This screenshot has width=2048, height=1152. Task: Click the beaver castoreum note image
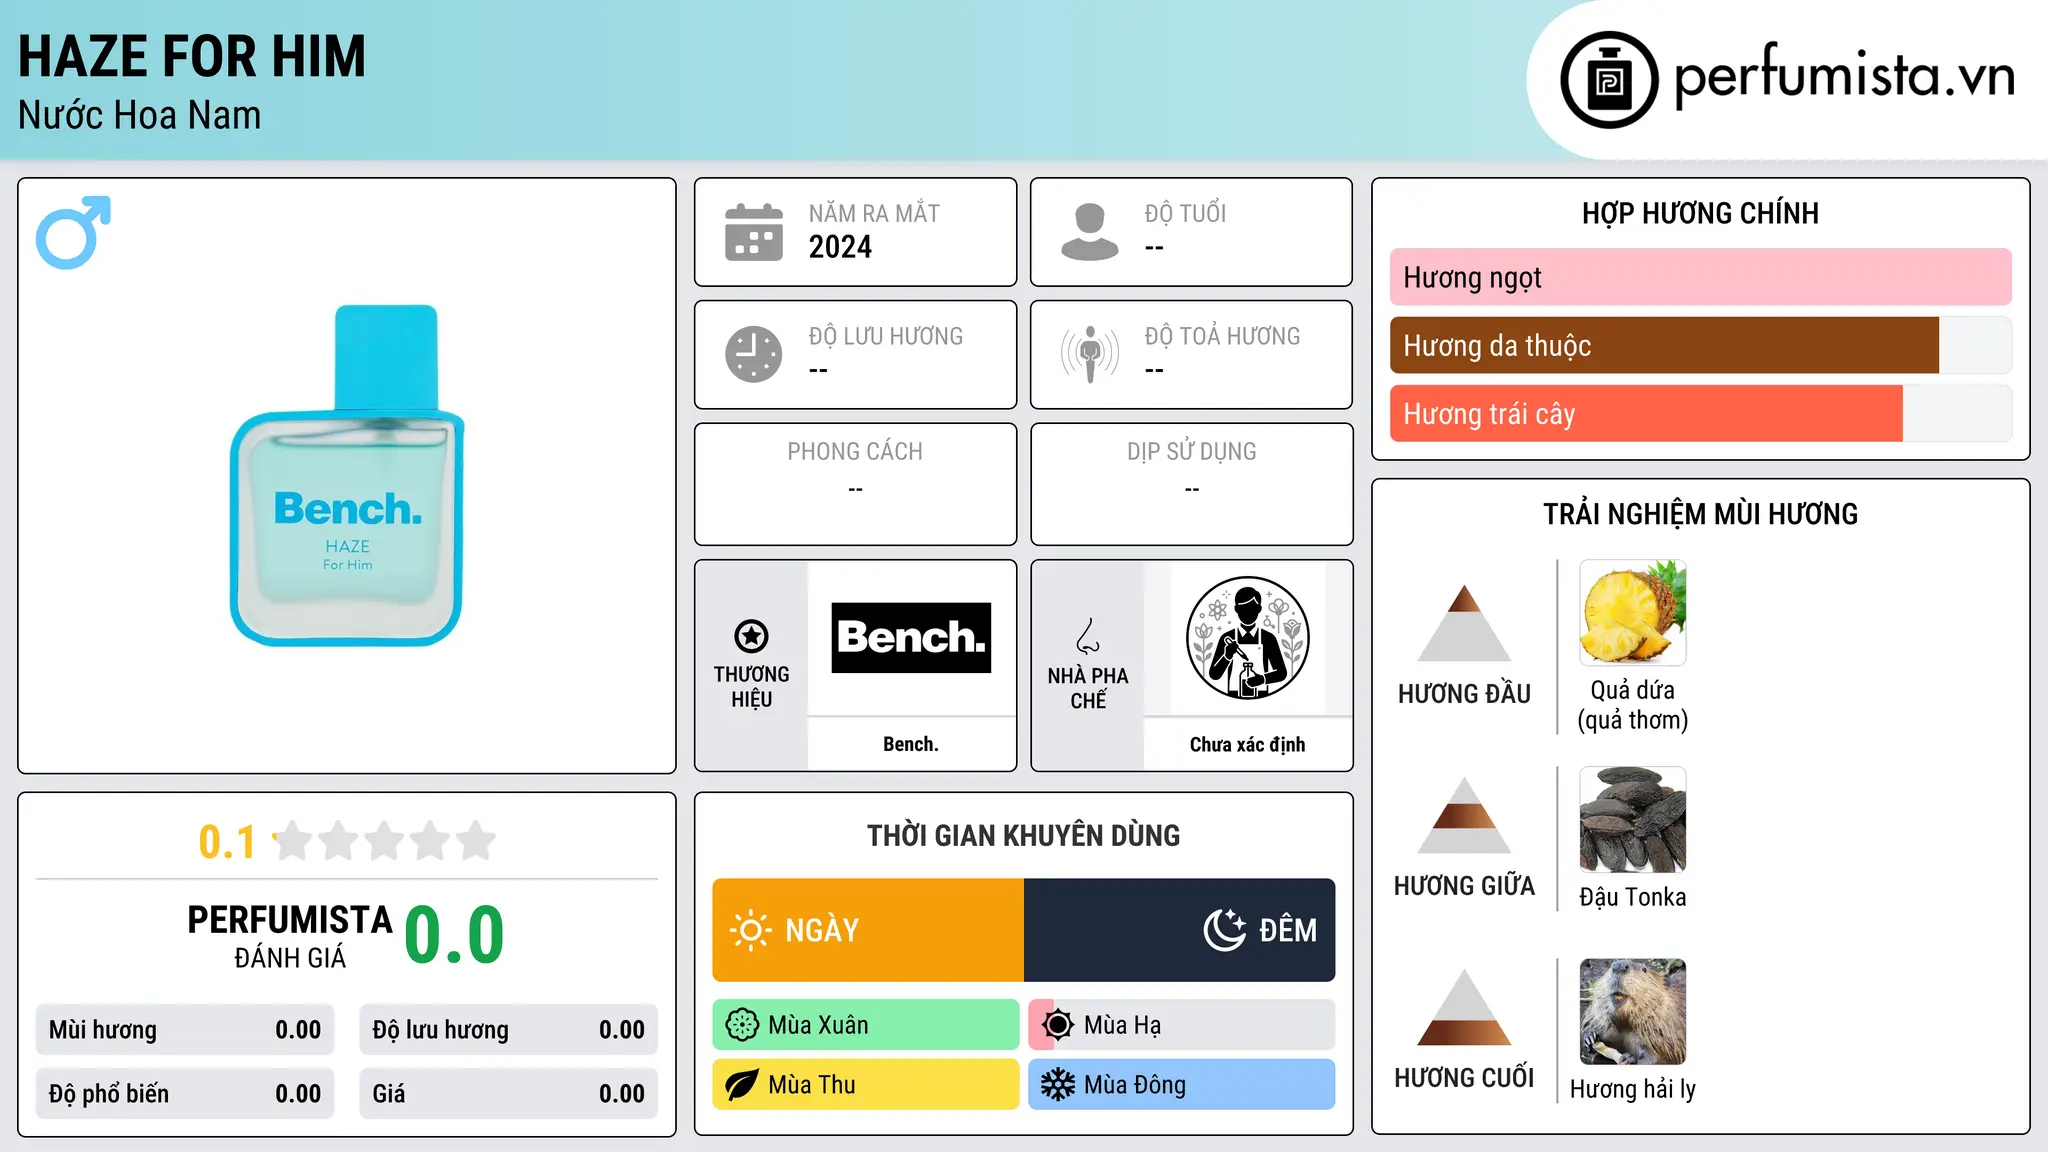[x=1633, y=1012]
